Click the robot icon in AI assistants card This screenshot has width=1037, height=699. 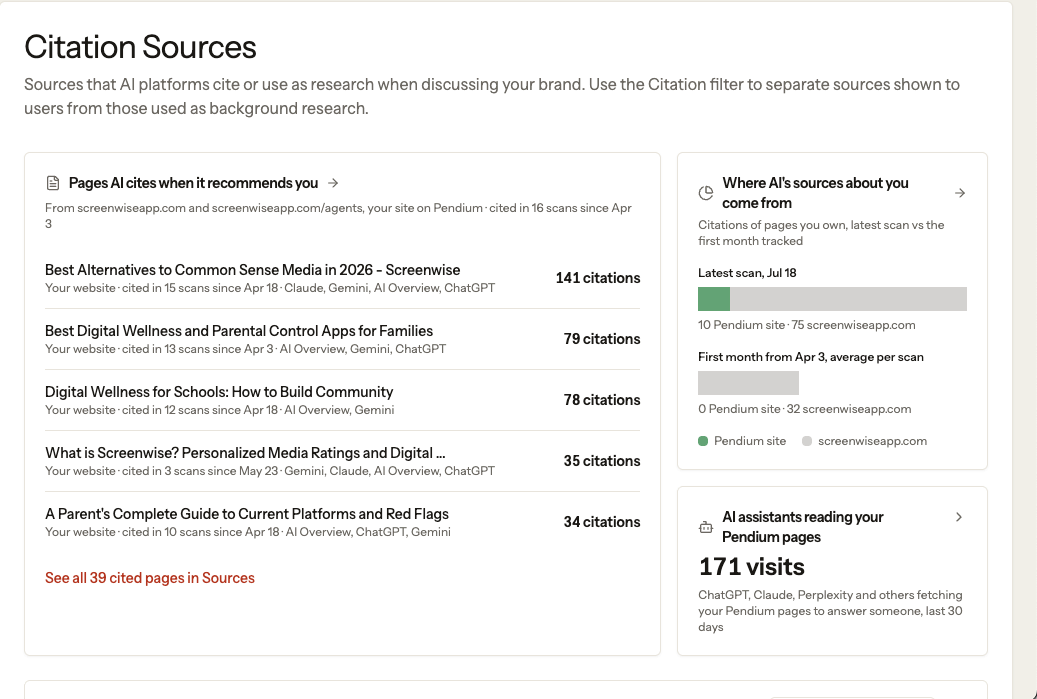[706, 527]
